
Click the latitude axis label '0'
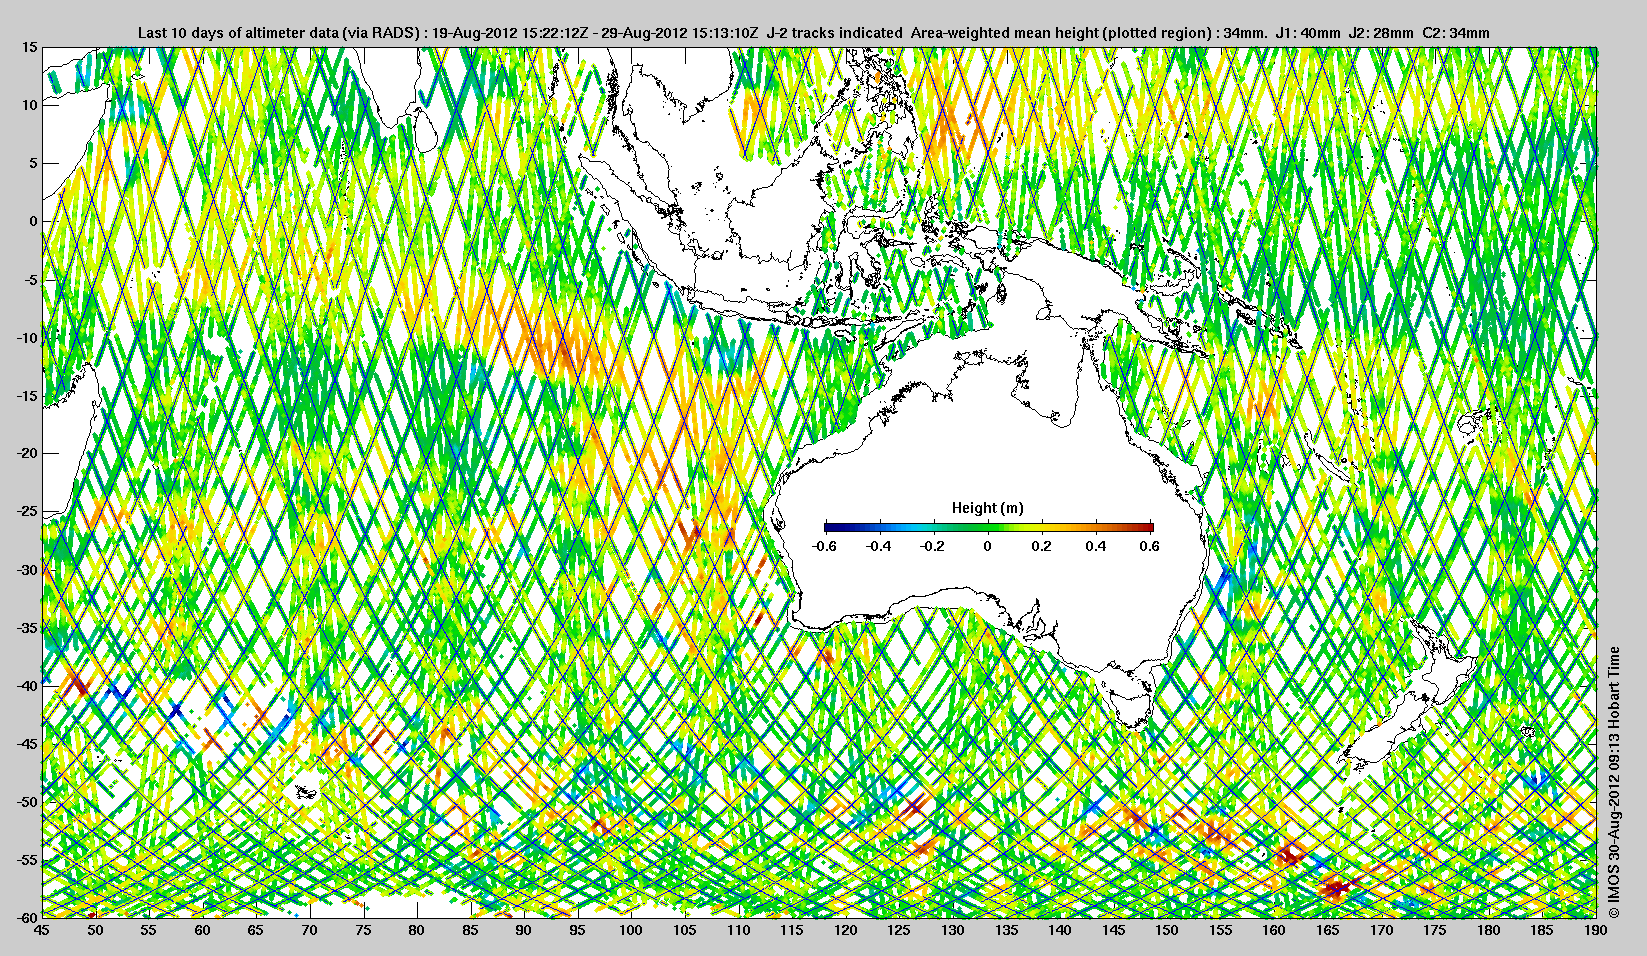pos(33,221)
